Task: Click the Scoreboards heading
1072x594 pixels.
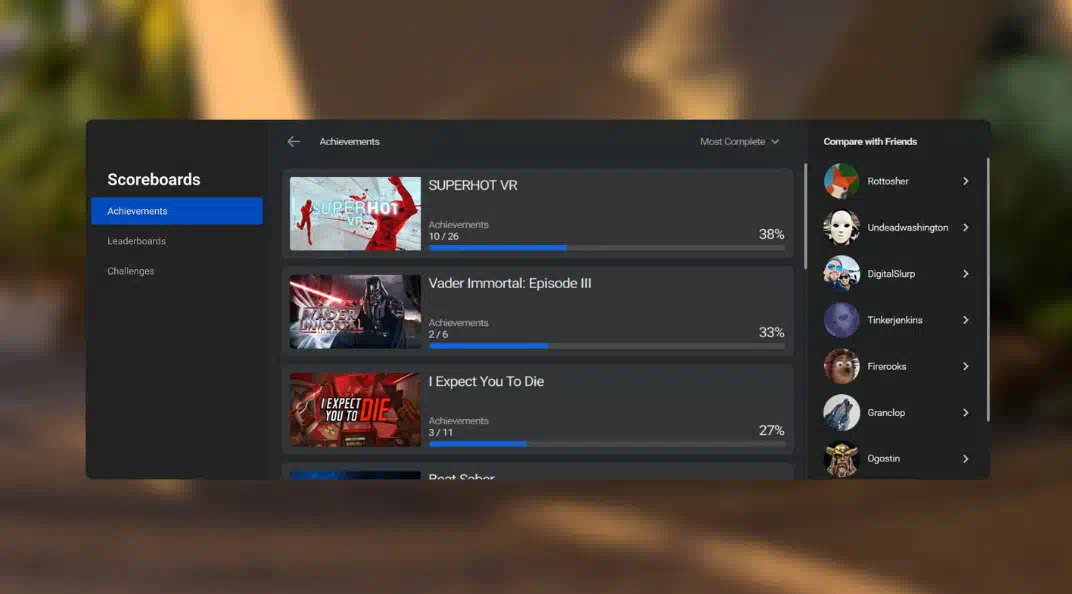Action: pos(154,180)
